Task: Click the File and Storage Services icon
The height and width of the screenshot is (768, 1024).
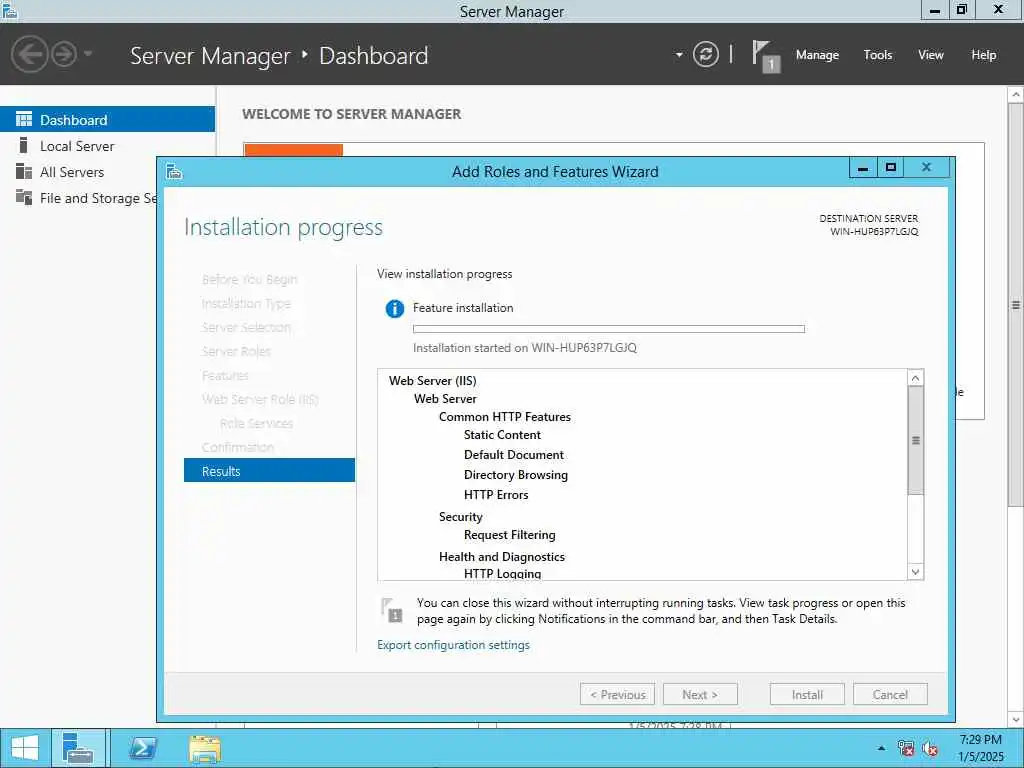Action: 24,197
